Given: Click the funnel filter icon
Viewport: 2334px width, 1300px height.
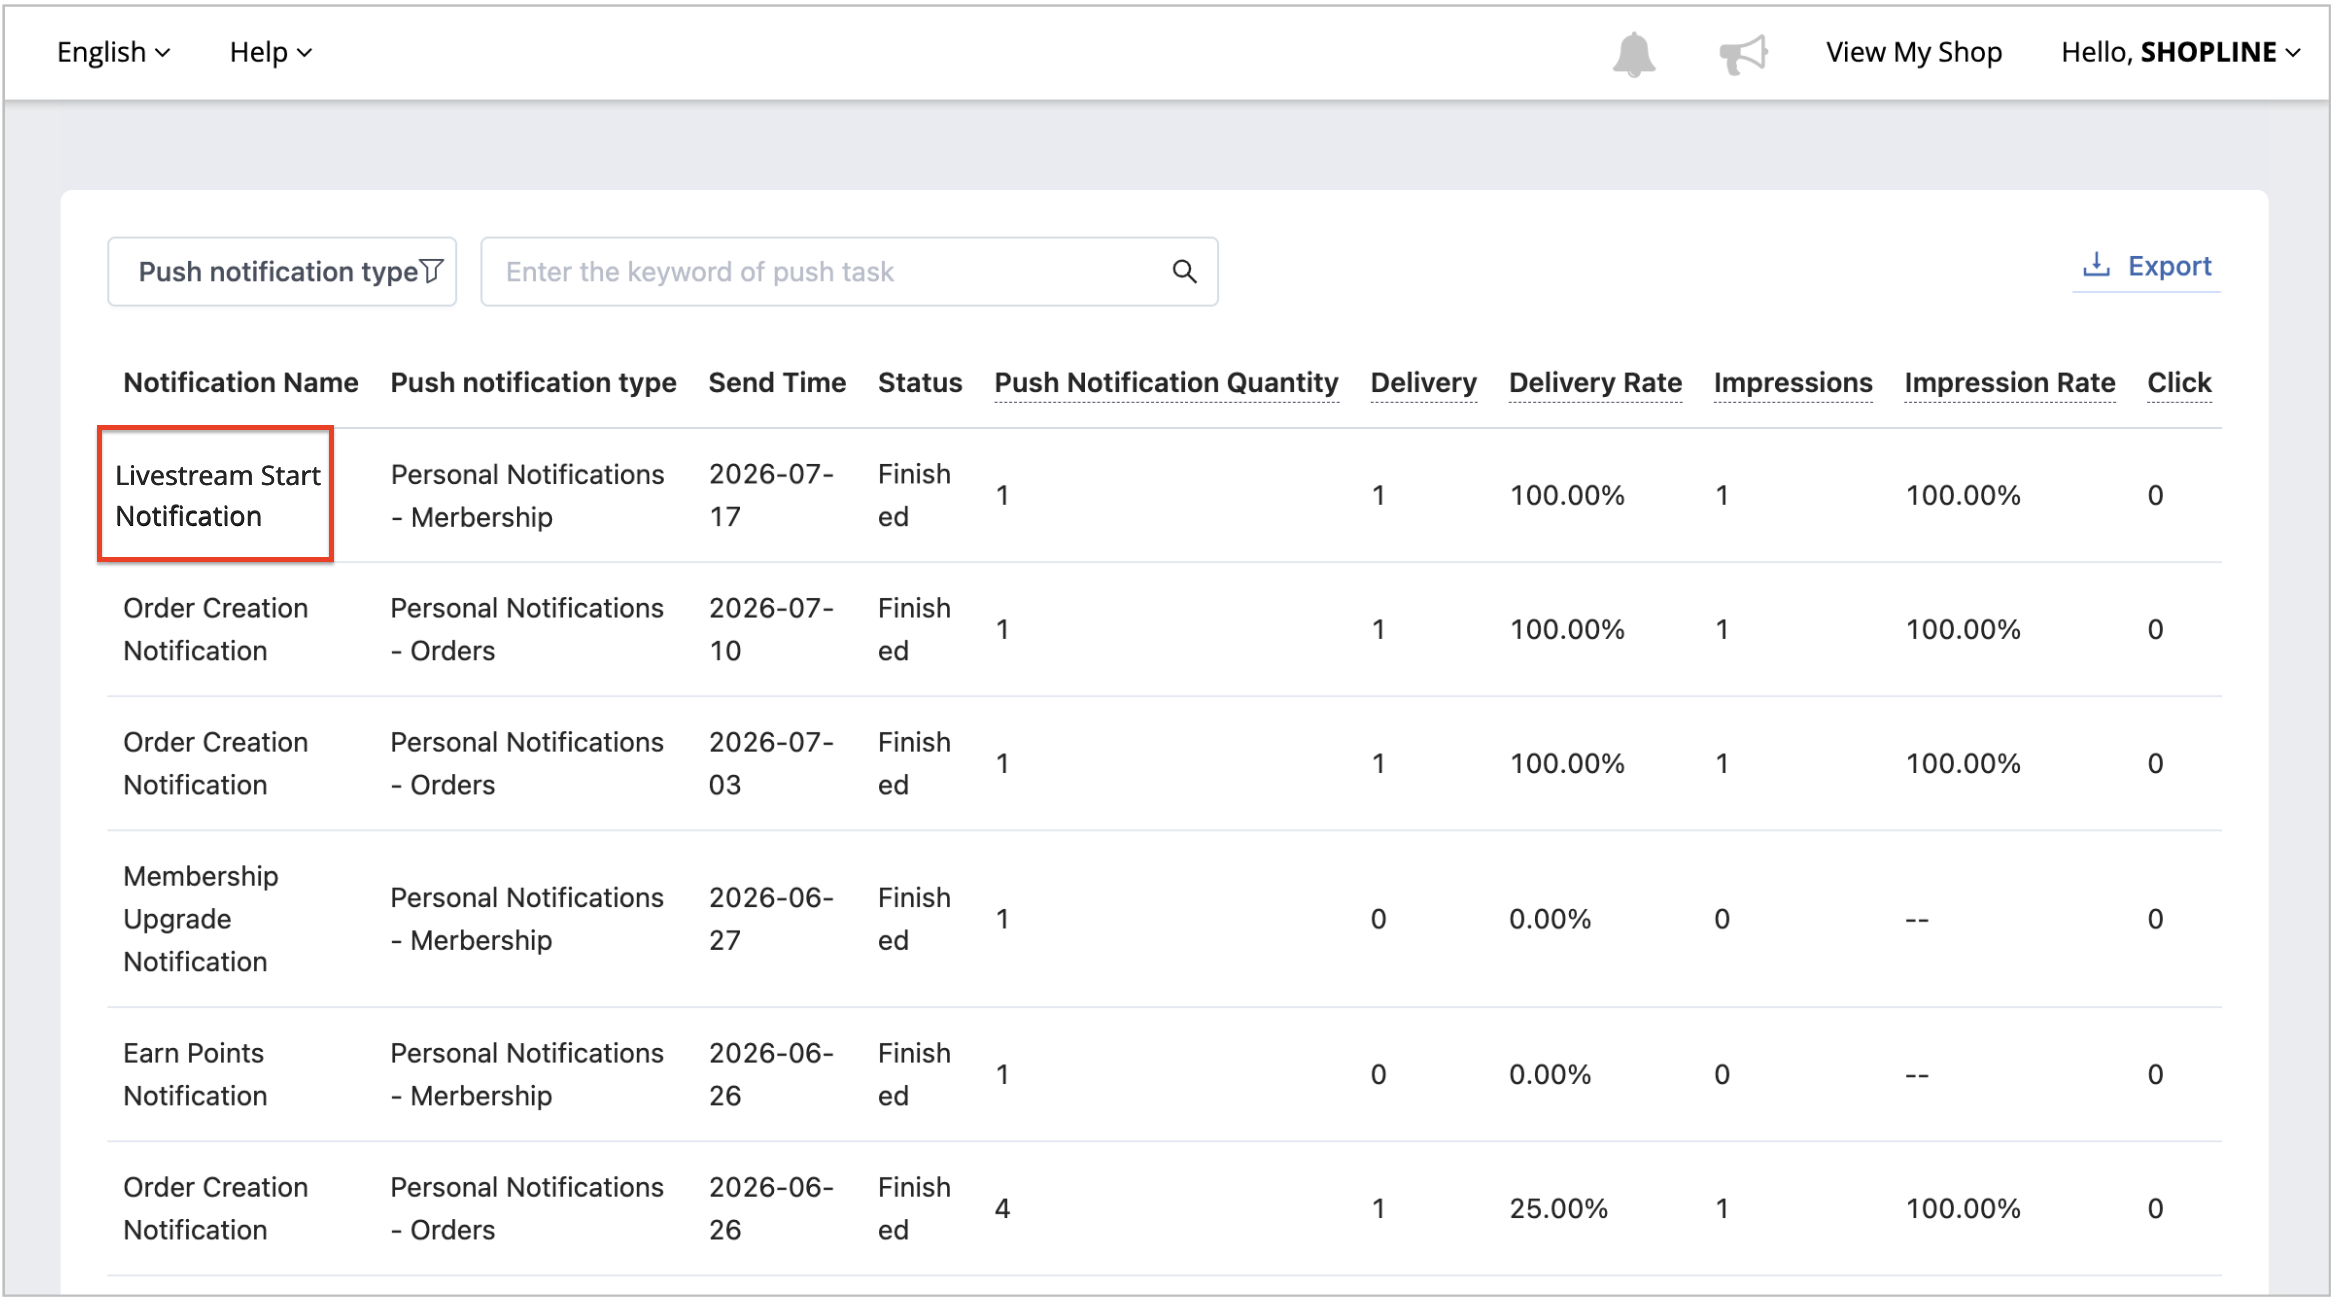Looking at the screenshot, I should (x=432, y=271).
